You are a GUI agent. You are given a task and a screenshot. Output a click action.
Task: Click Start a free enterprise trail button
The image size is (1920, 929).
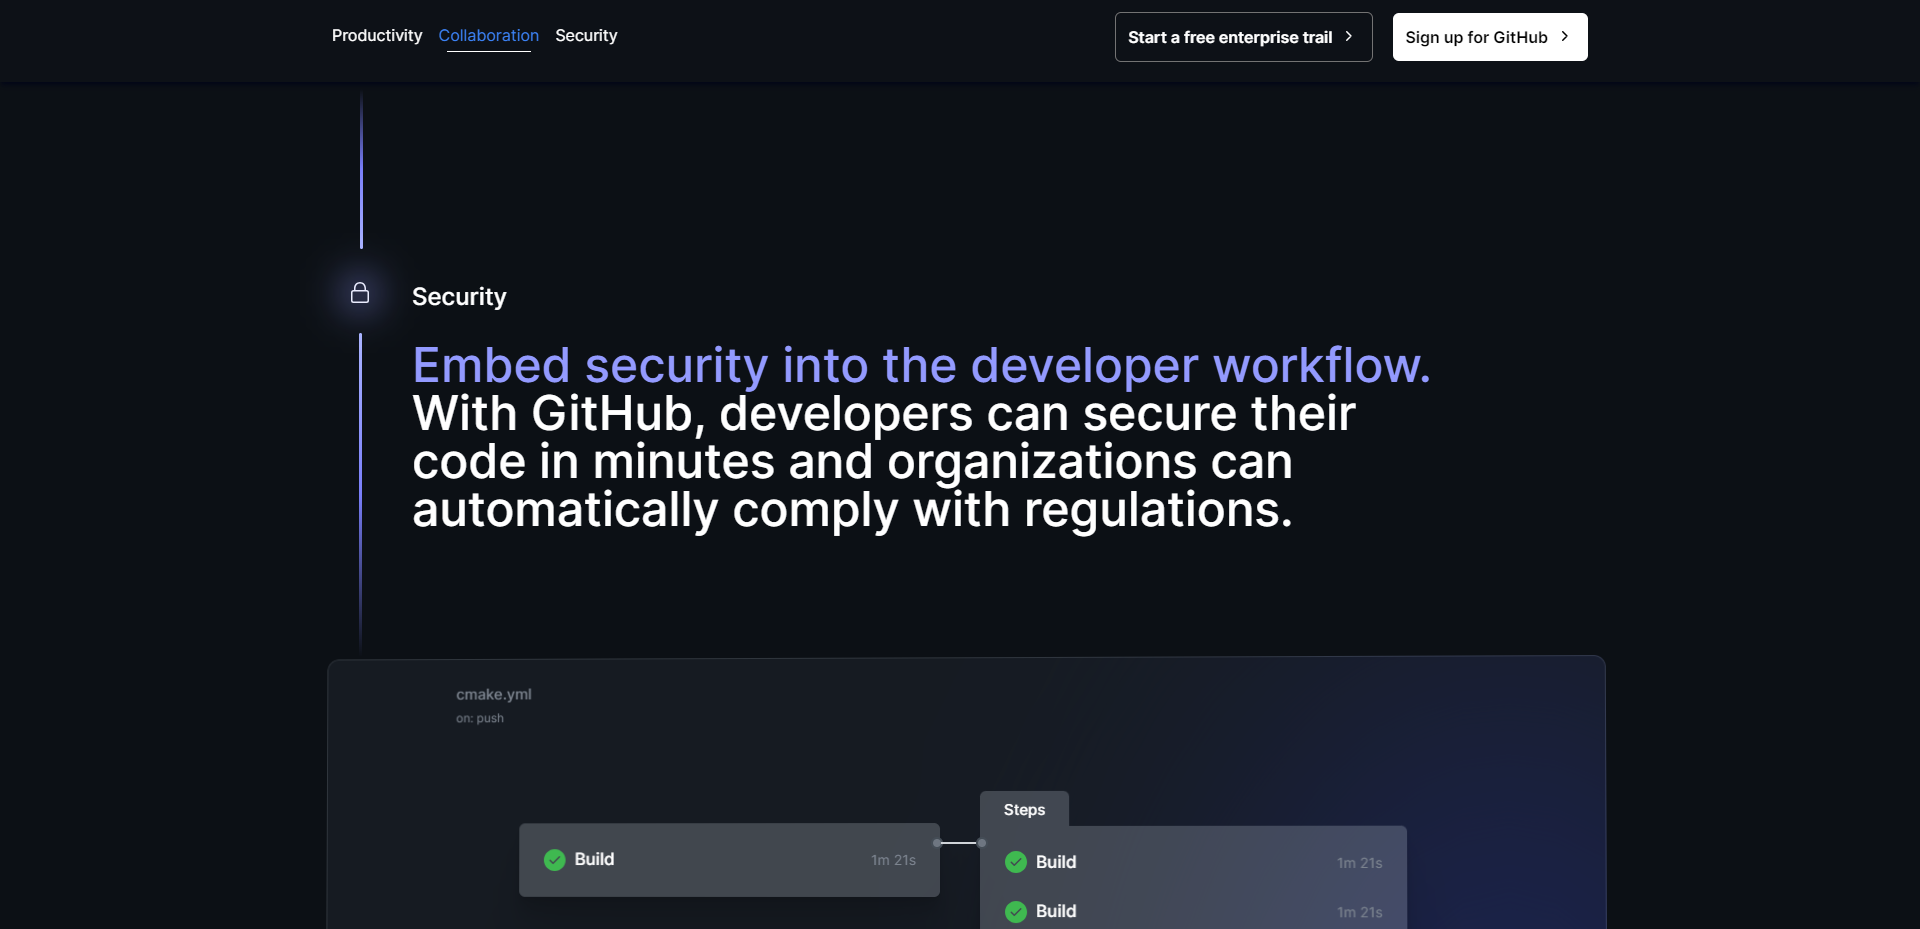(x=1243, y=37)
